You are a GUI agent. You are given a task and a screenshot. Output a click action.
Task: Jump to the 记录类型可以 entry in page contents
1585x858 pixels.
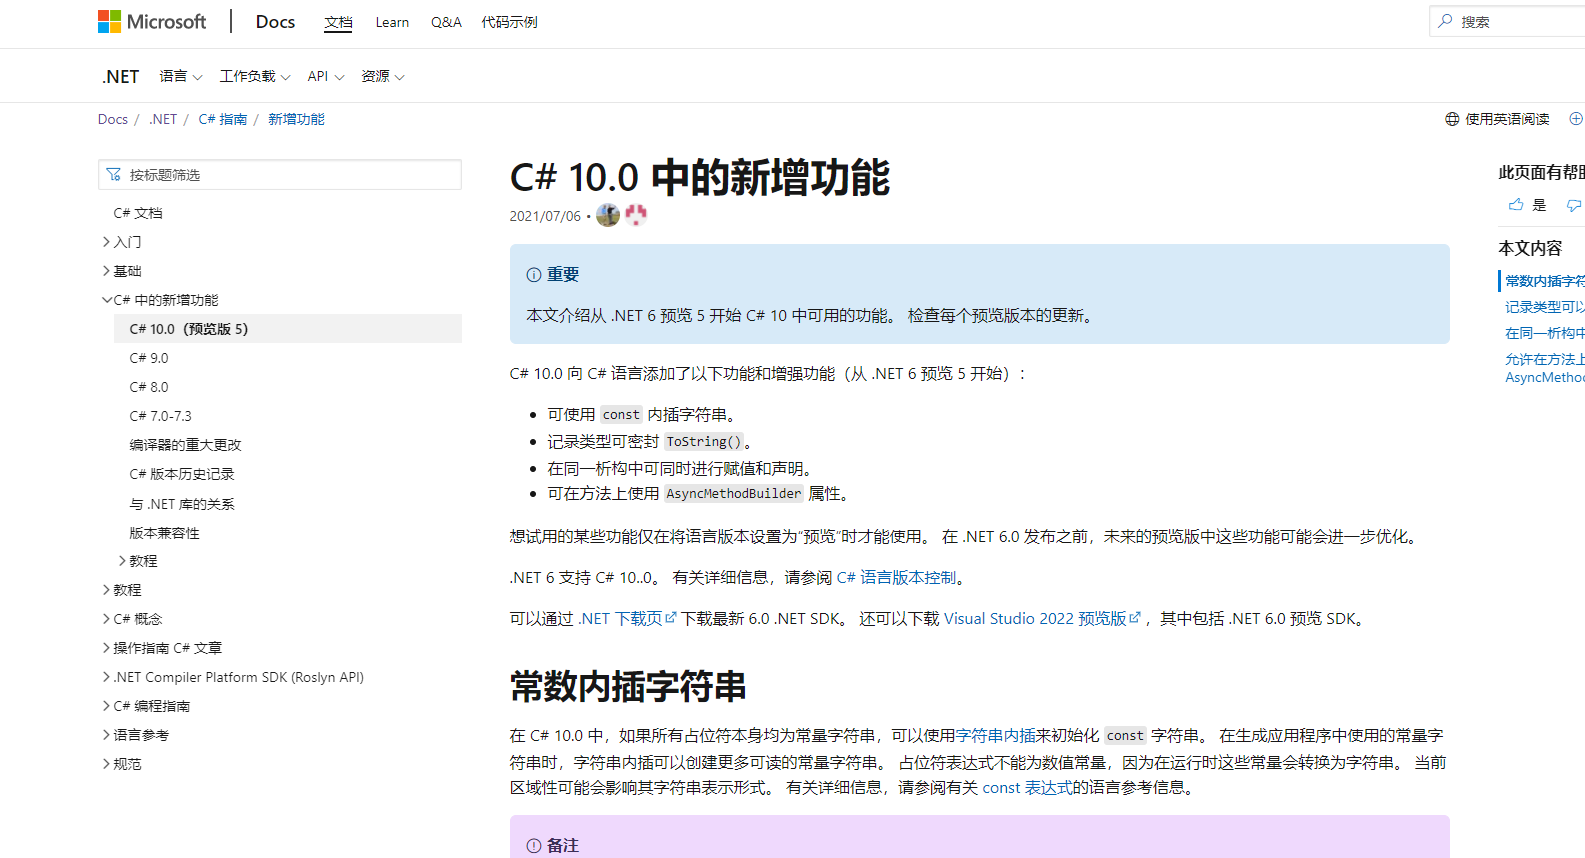[1544, 307]
